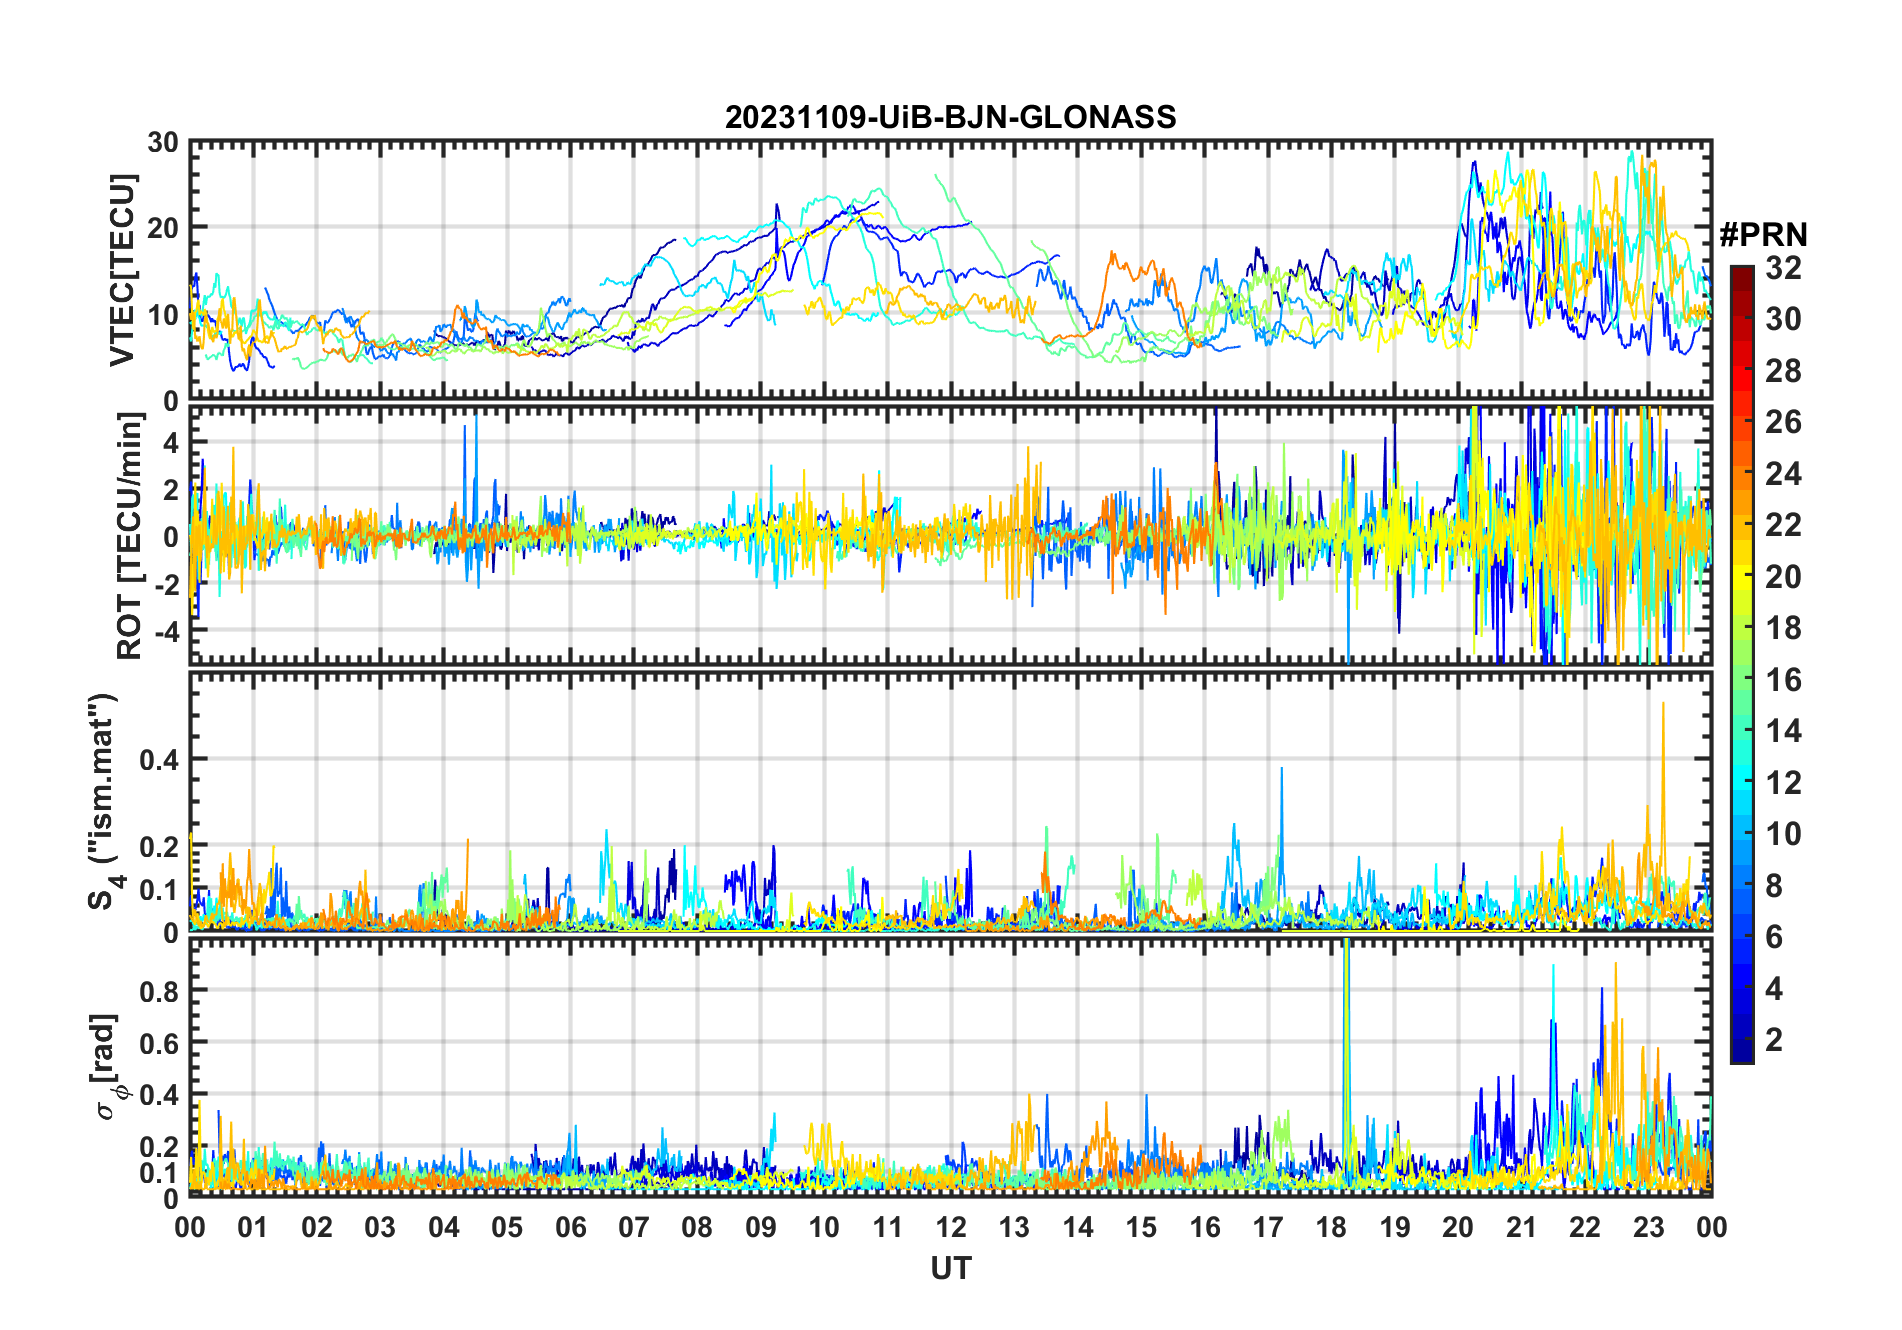
Task: Click the colorbar tick label 2
Action: (x=1774, y=1040)
